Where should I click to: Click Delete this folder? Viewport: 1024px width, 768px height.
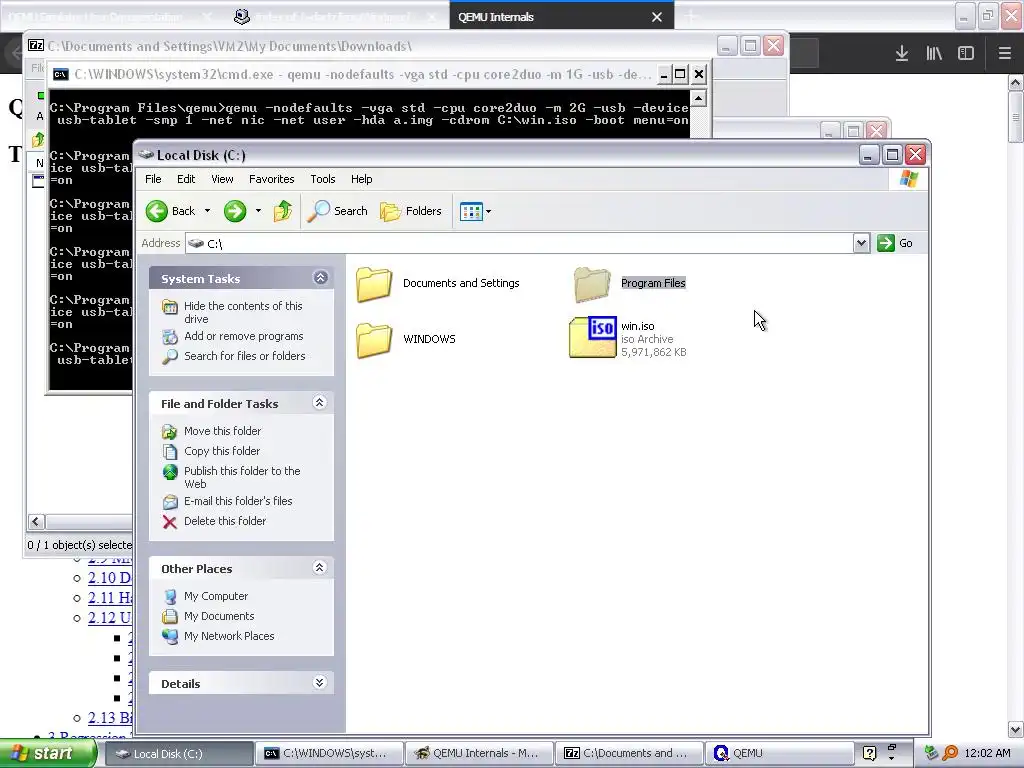(x=225, y=521)
